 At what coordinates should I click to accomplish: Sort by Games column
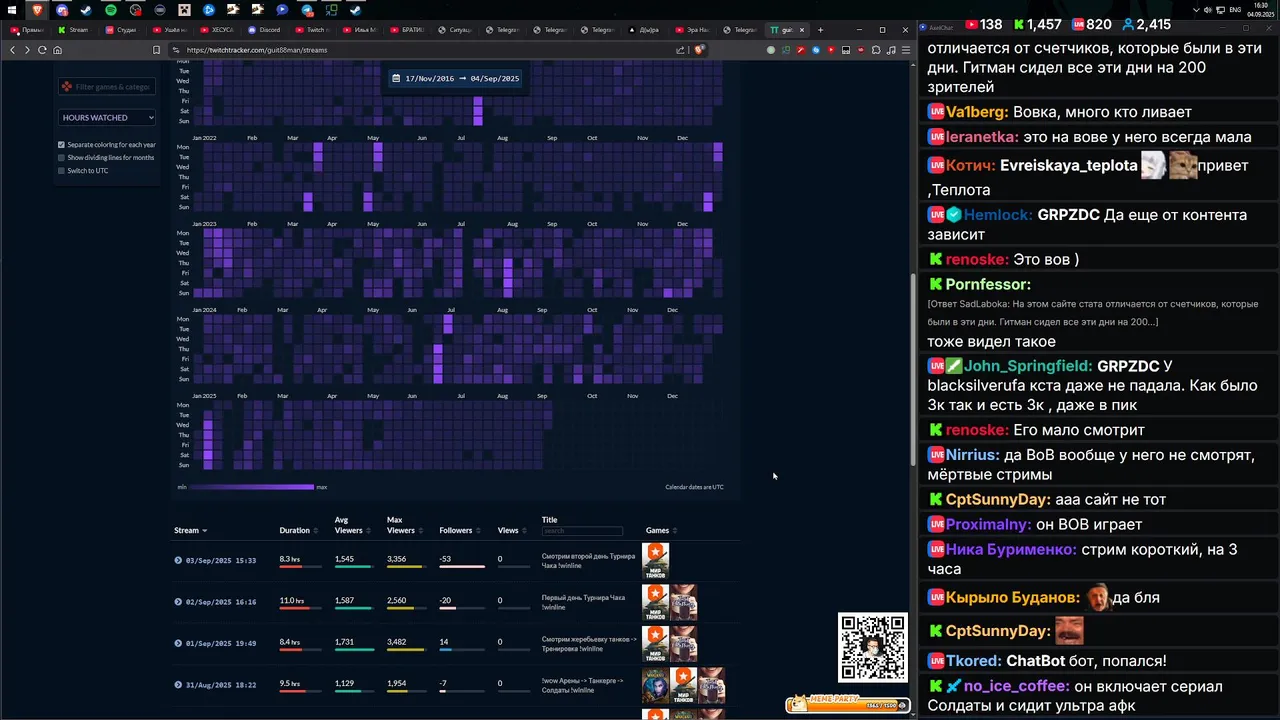coord(661,530)
